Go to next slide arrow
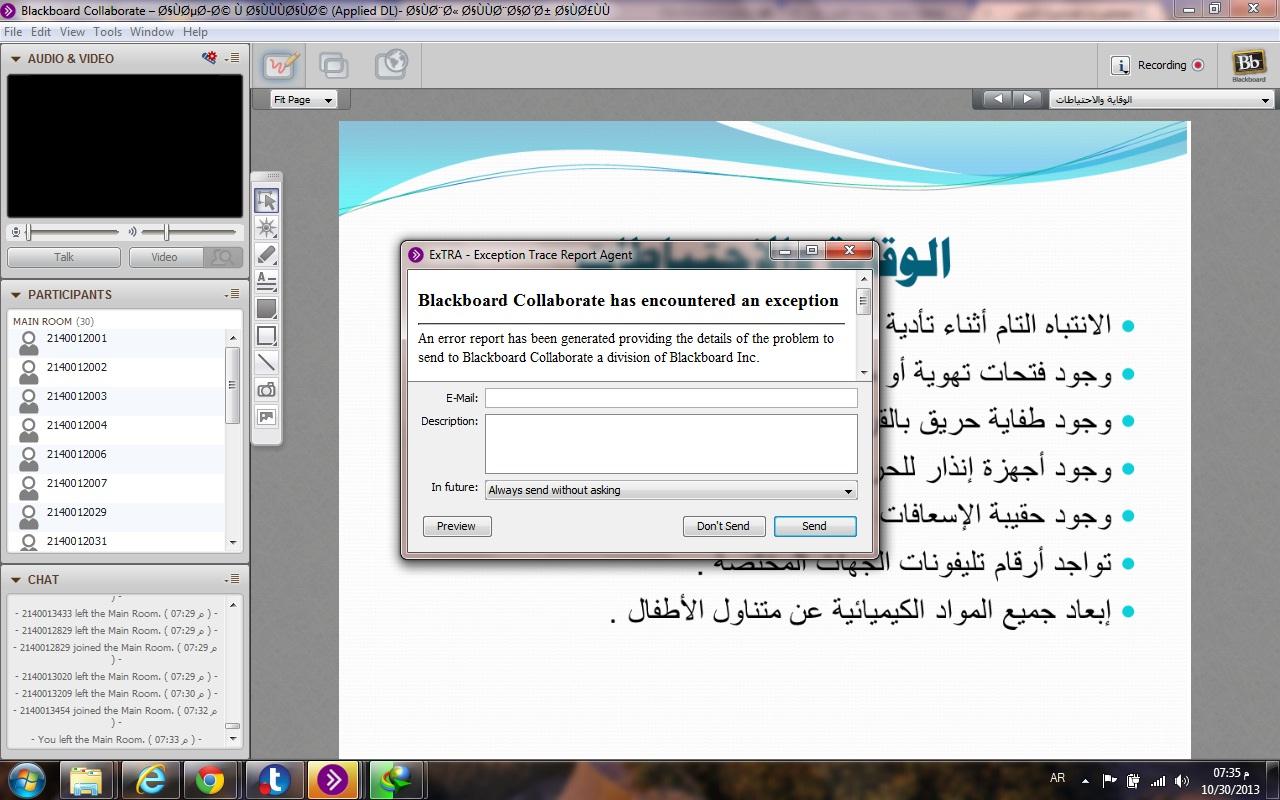This screenshot has width=1280, height=800. tap(1027, 99)
